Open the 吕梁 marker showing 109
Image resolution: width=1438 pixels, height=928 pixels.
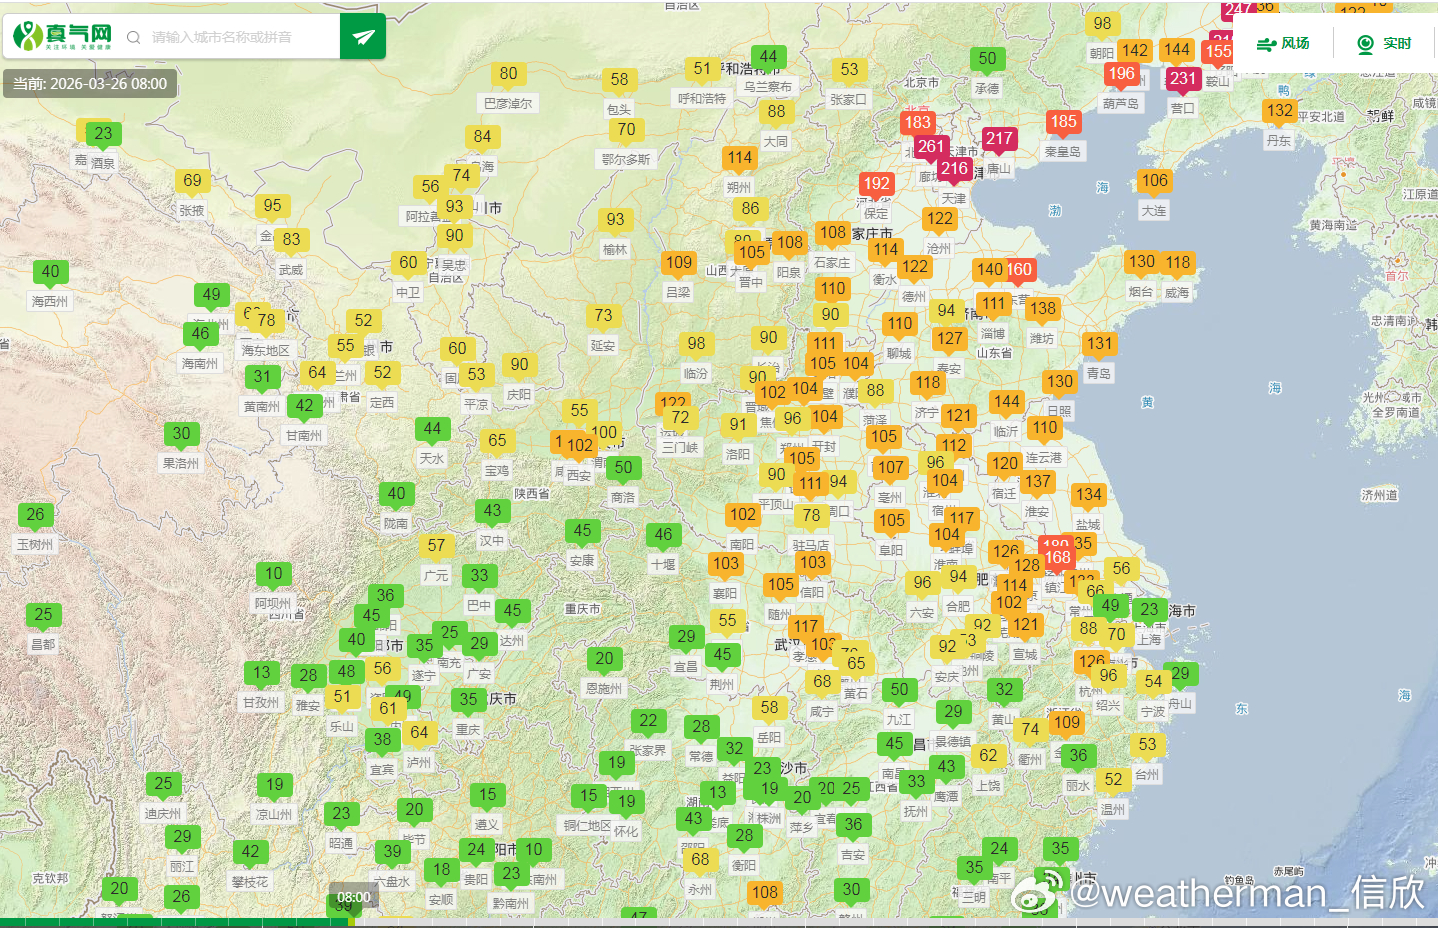[x=678, y=264]
